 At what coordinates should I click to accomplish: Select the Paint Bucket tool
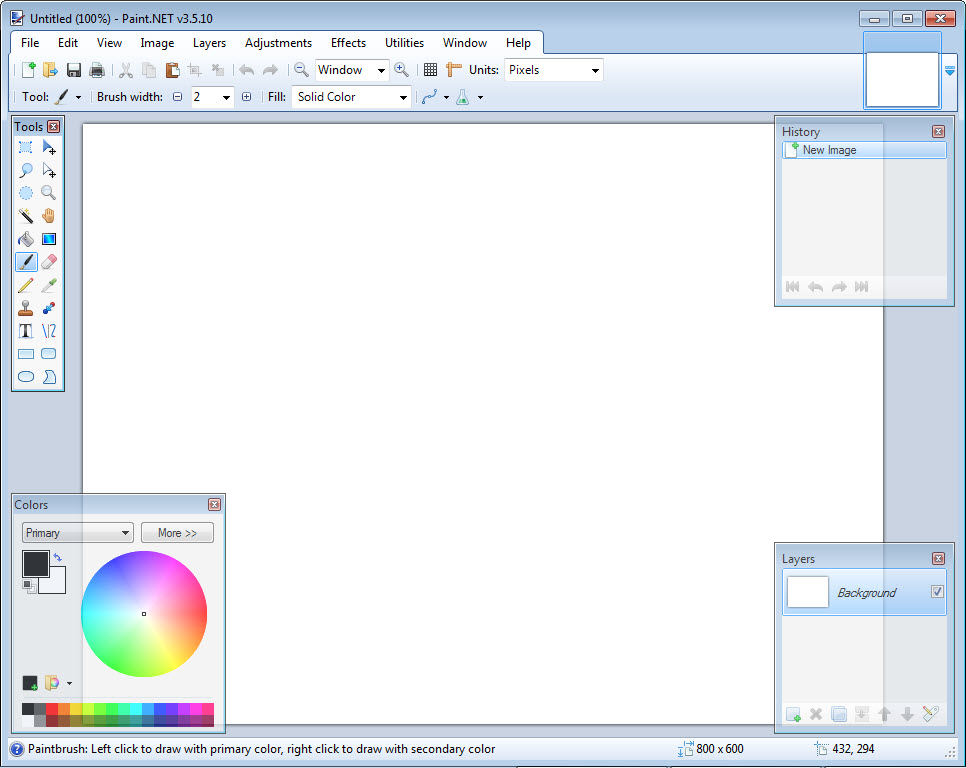click(25, 238)
